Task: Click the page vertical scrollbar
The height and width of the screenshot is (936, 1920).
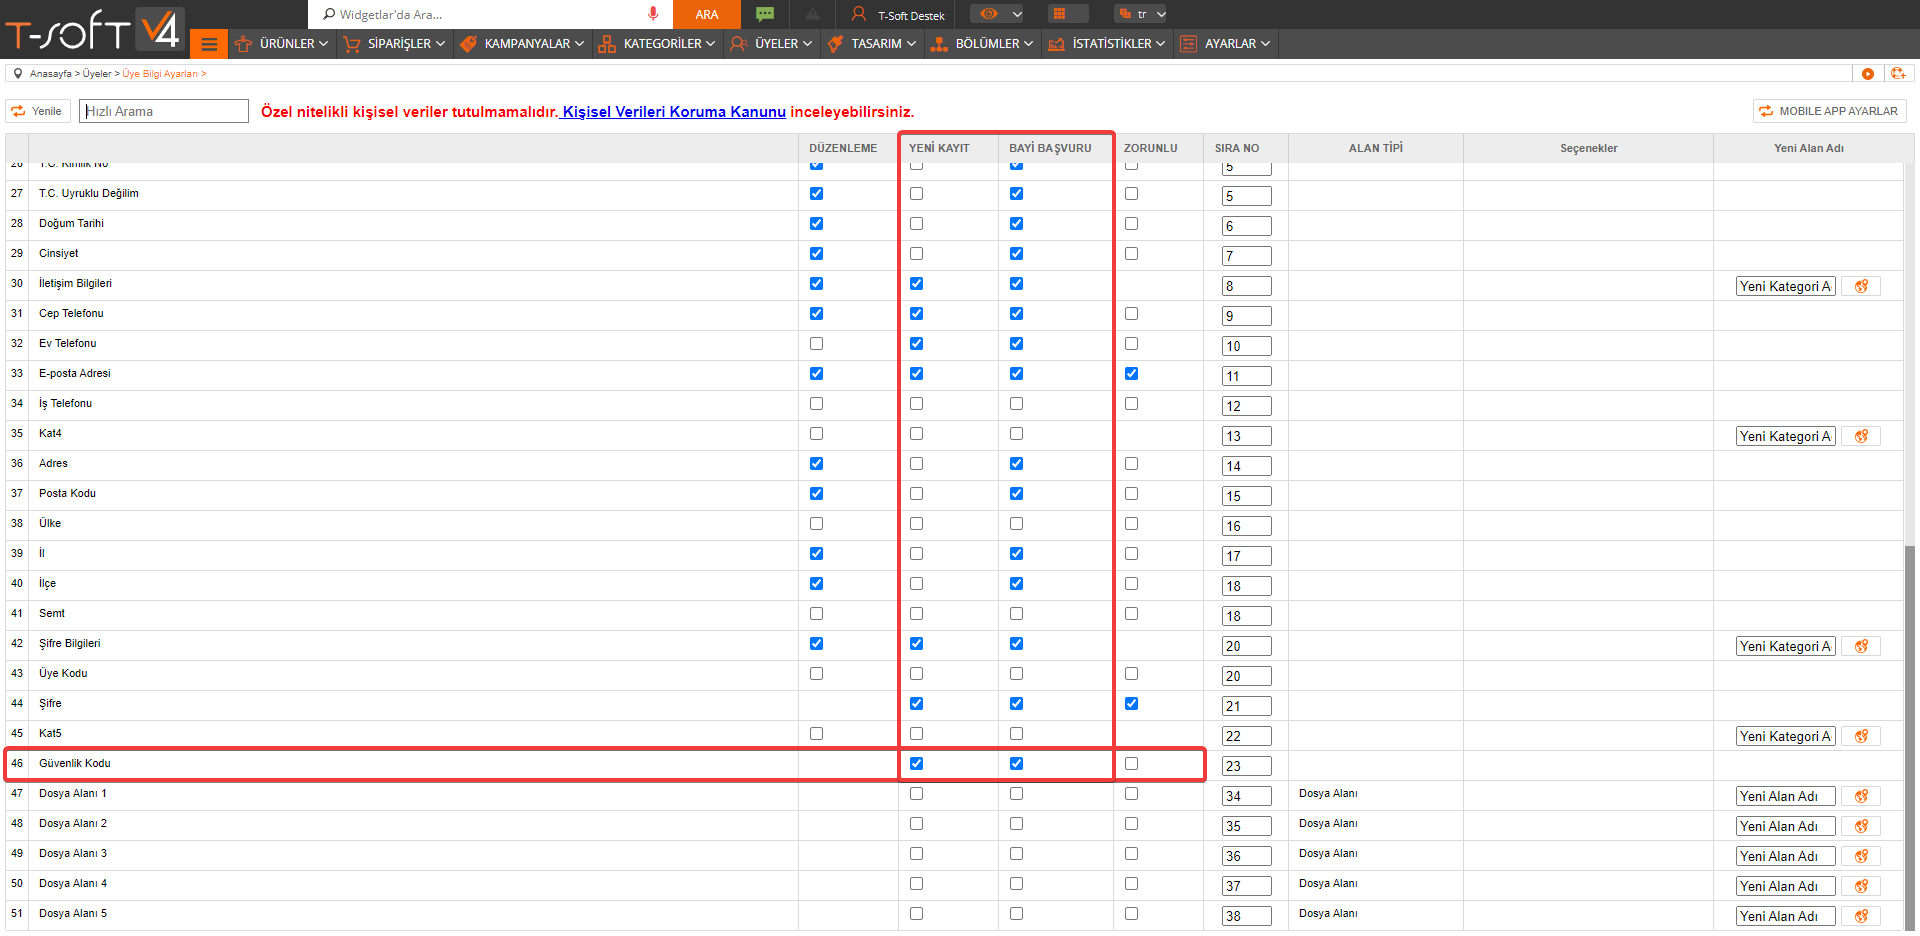Action: pyautogui.click(x=1911, y=740)
